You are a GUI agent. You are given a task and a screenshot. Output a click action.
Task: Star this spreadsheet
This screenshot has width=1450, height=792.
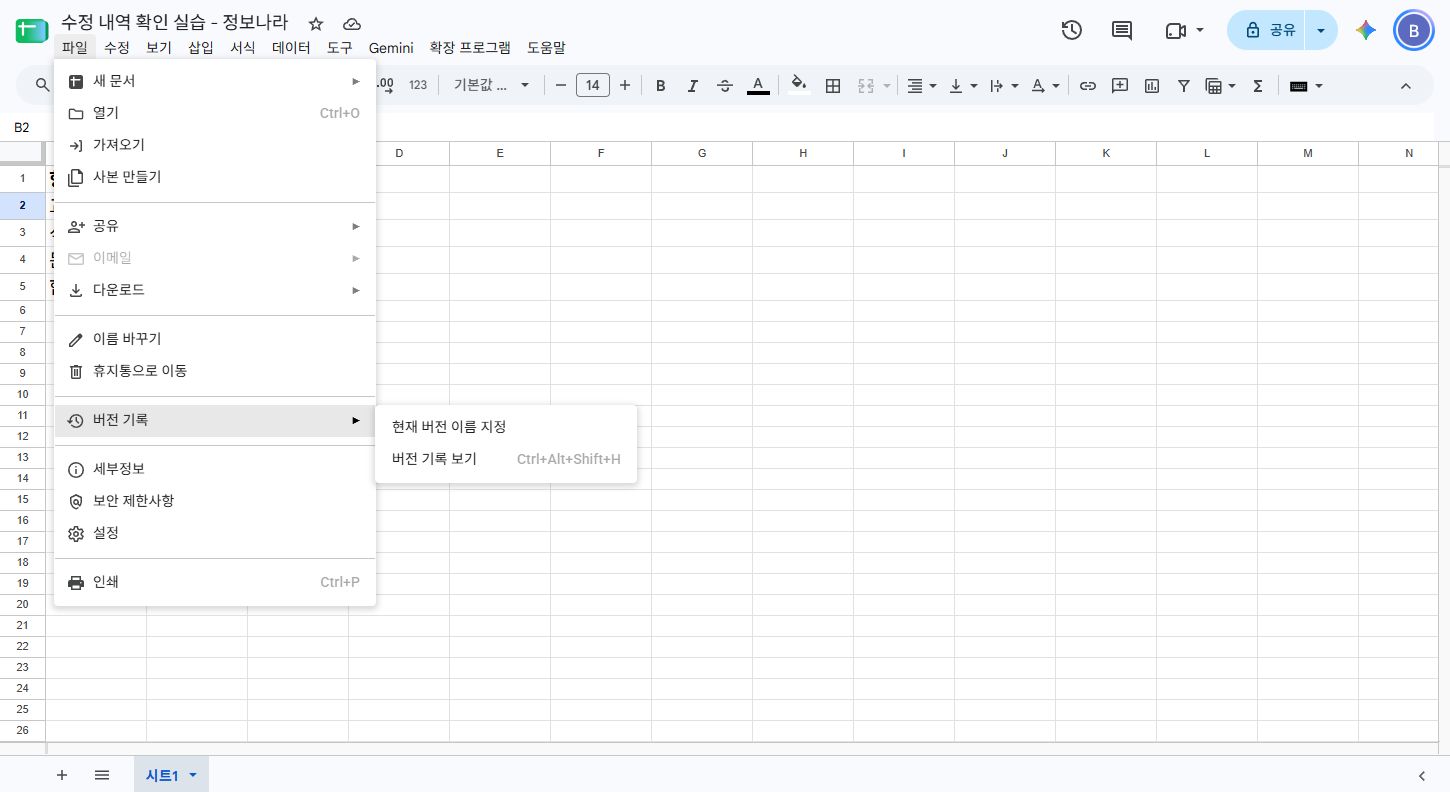316,24
